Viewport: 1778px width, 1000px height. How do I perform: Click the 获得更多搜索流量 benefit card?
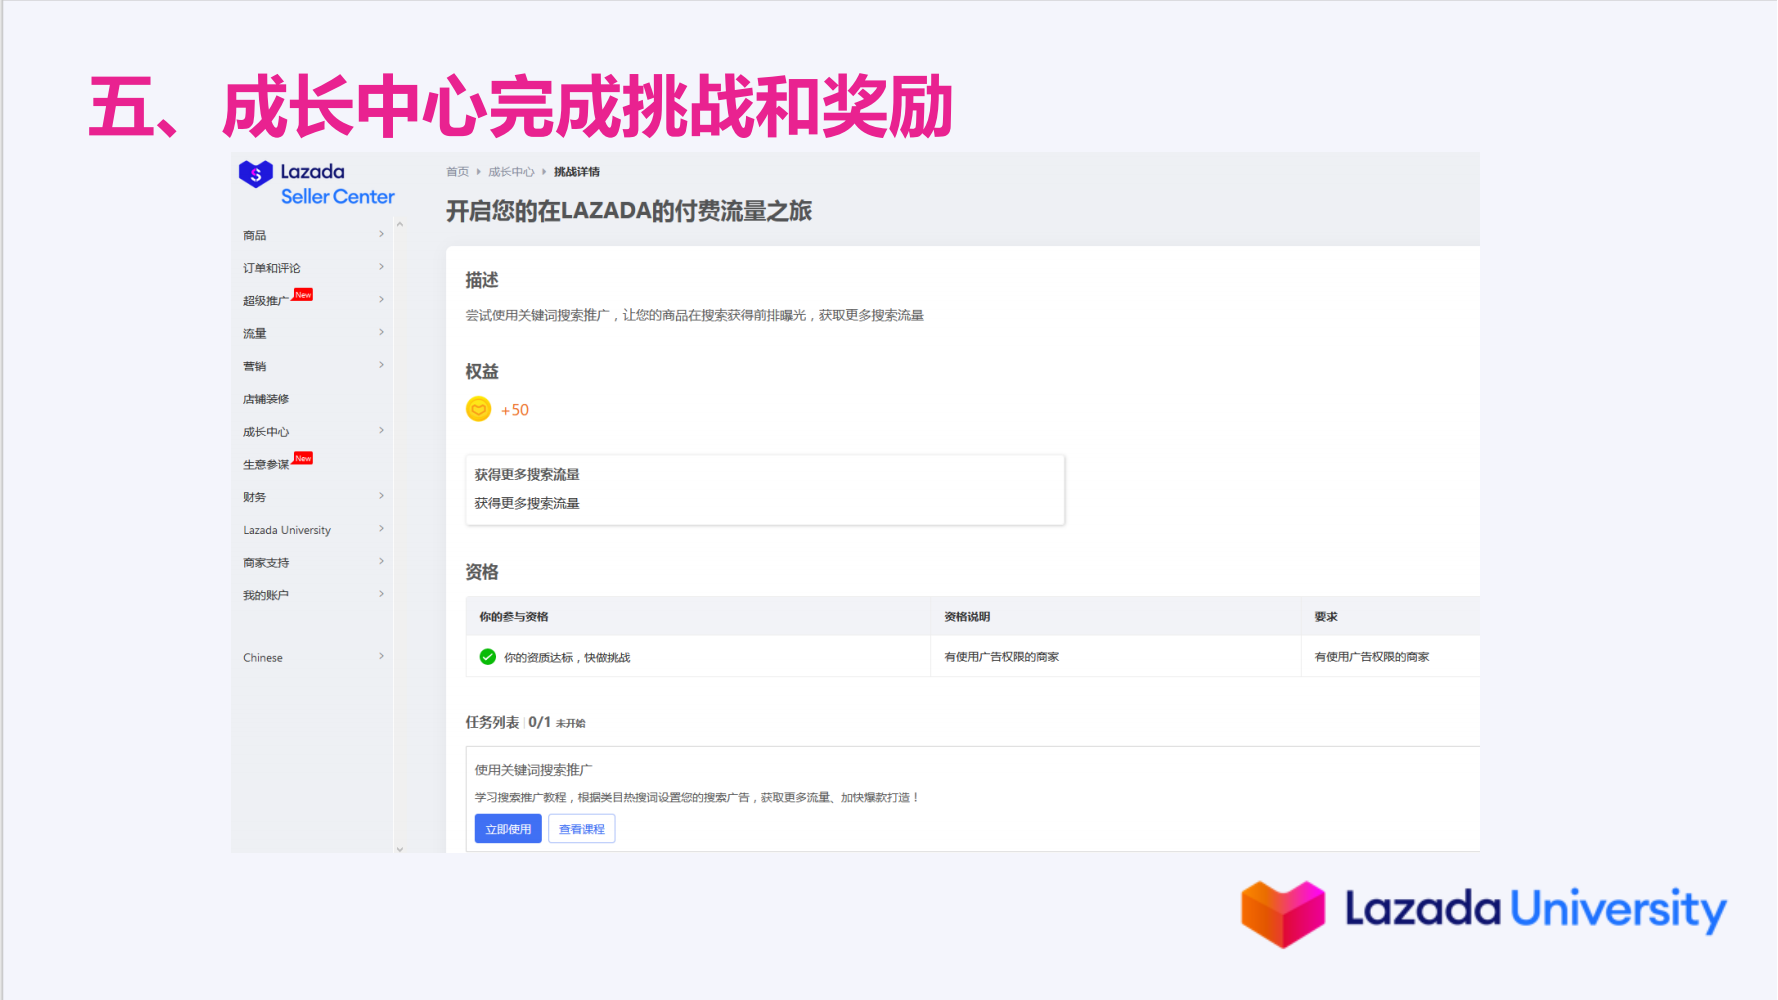[x=765, y=489]
